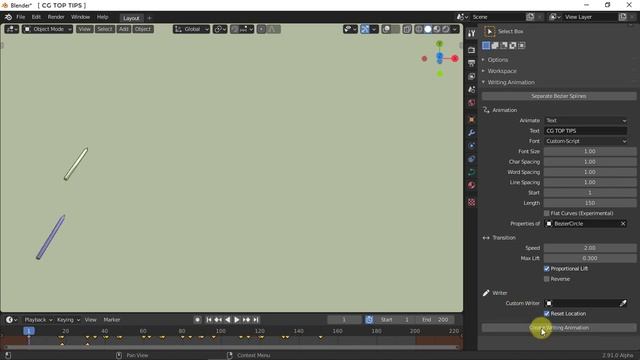Open the Object properties tab
640x360 pixels.
[471, 120]
